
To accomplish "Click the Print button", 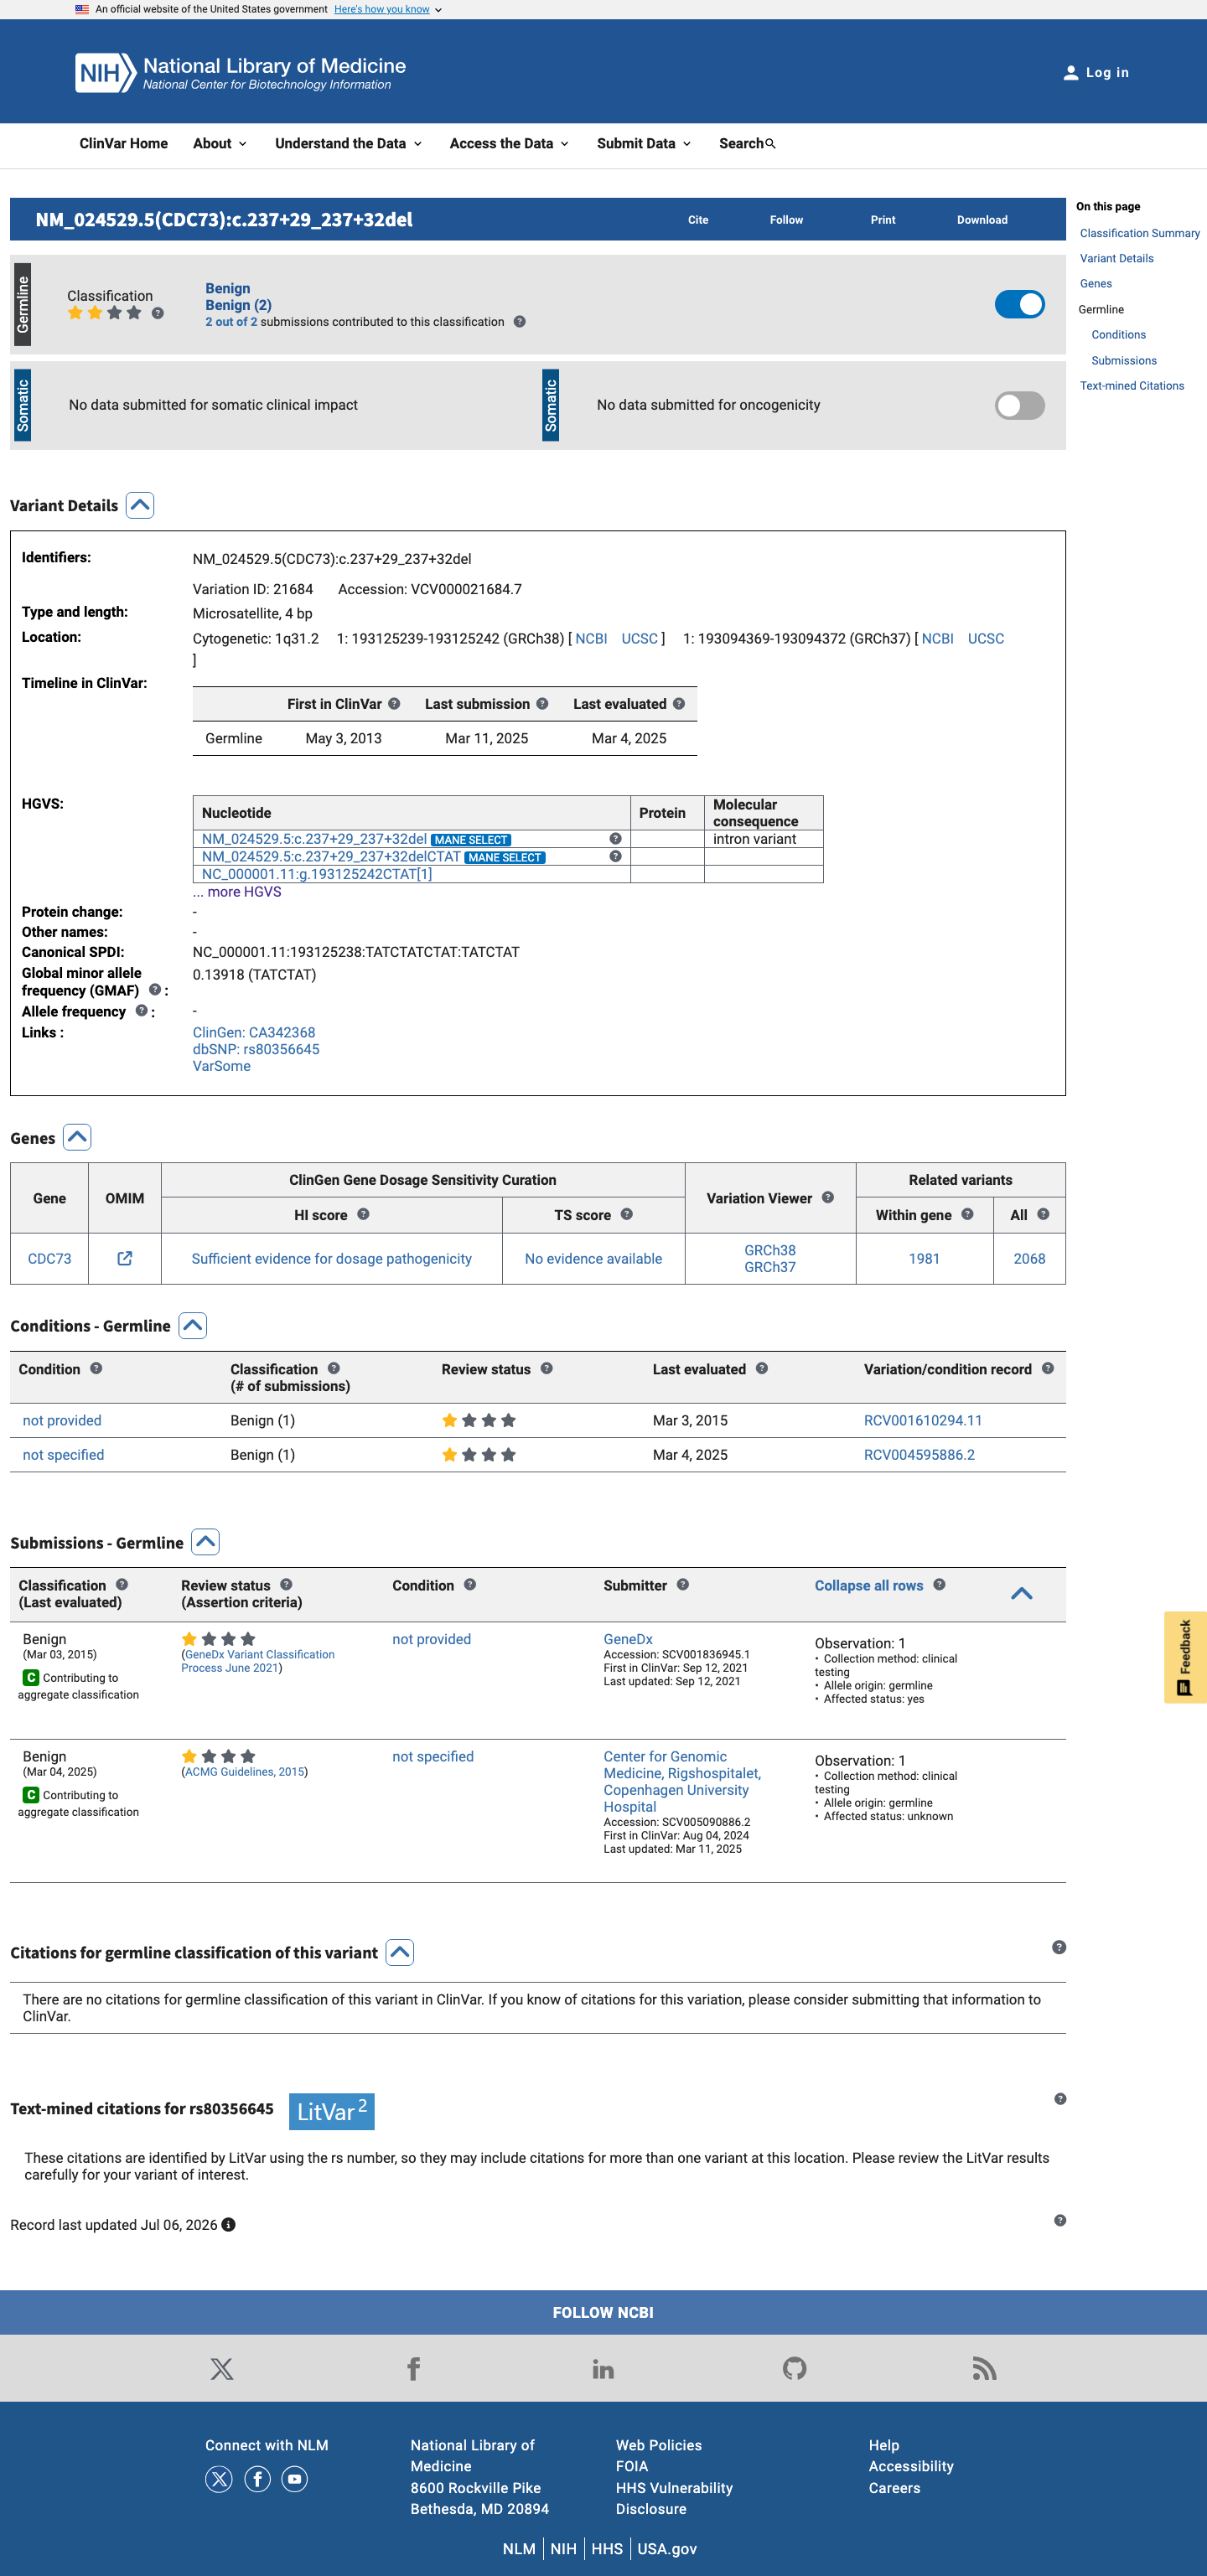I will coord(883,220).
